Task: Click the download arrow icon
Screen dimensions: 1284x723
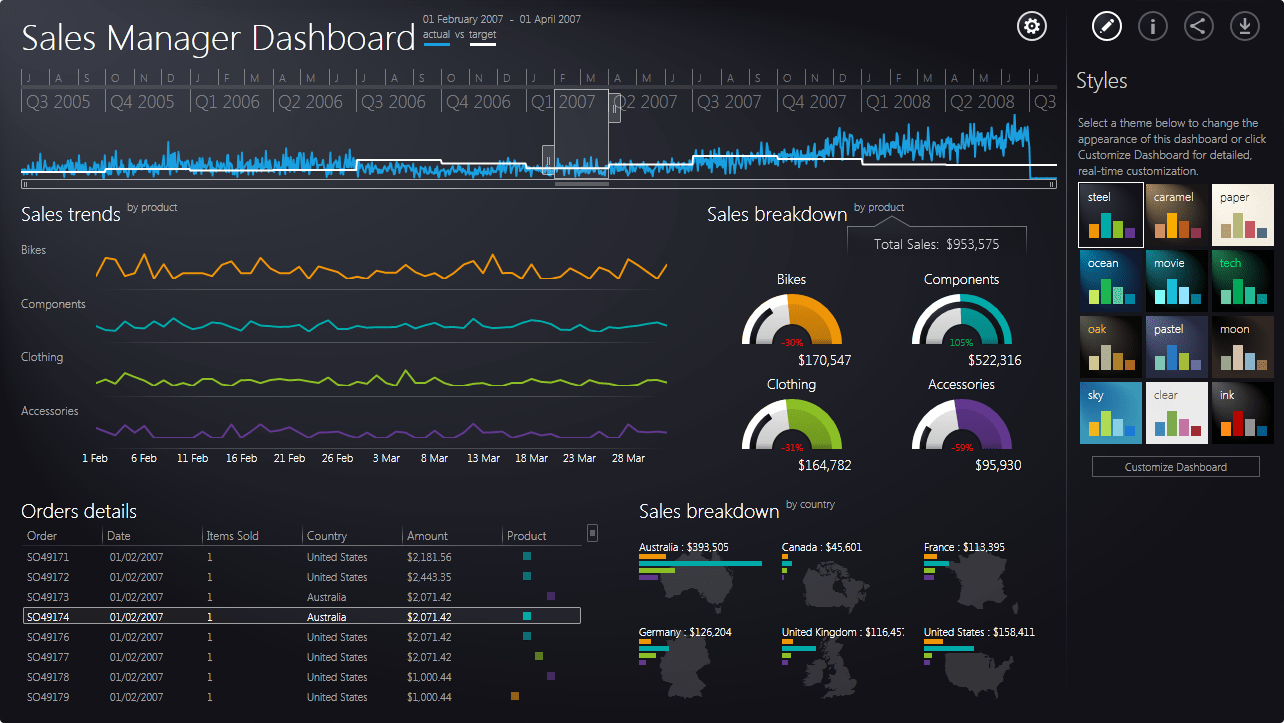Action: (x=1244, y=26)
